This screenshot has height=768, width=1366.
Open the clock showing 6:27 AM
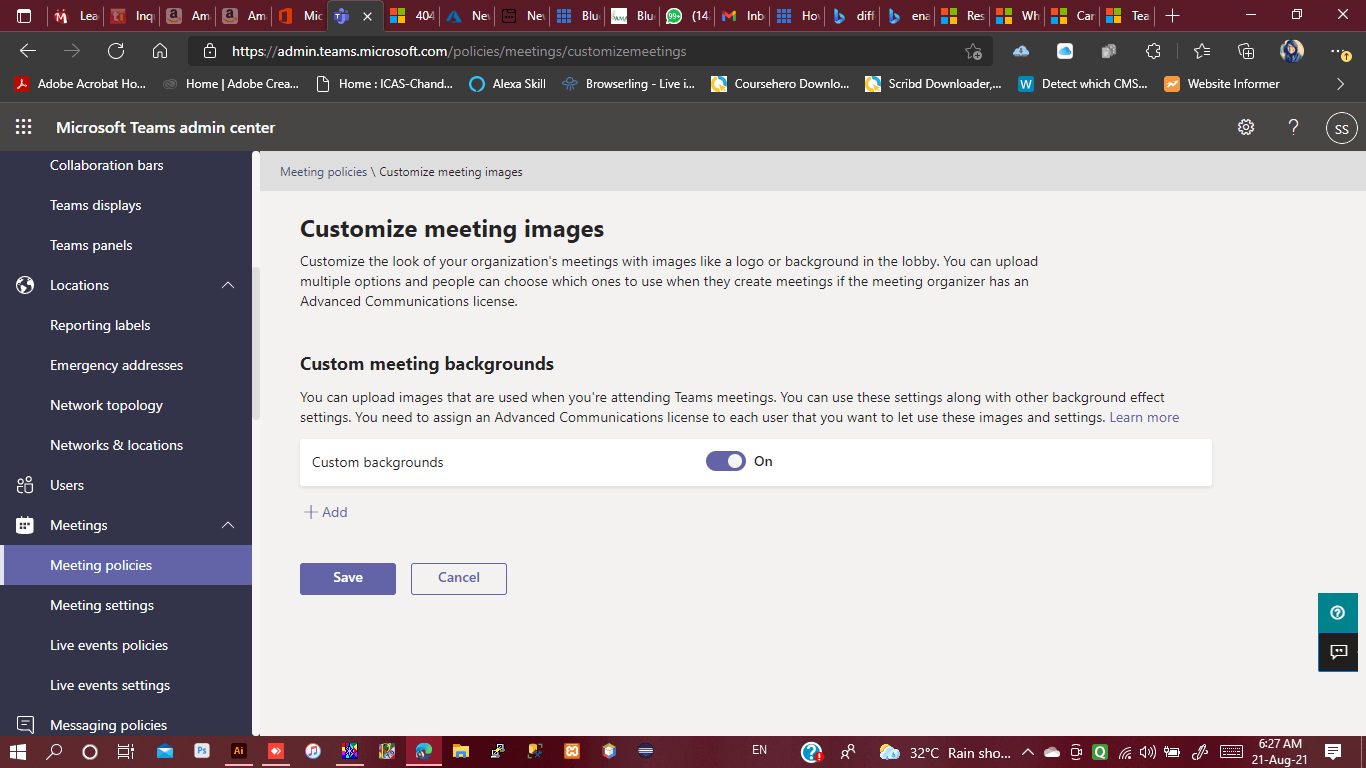pyautogui.click(x=1280, y=751)
